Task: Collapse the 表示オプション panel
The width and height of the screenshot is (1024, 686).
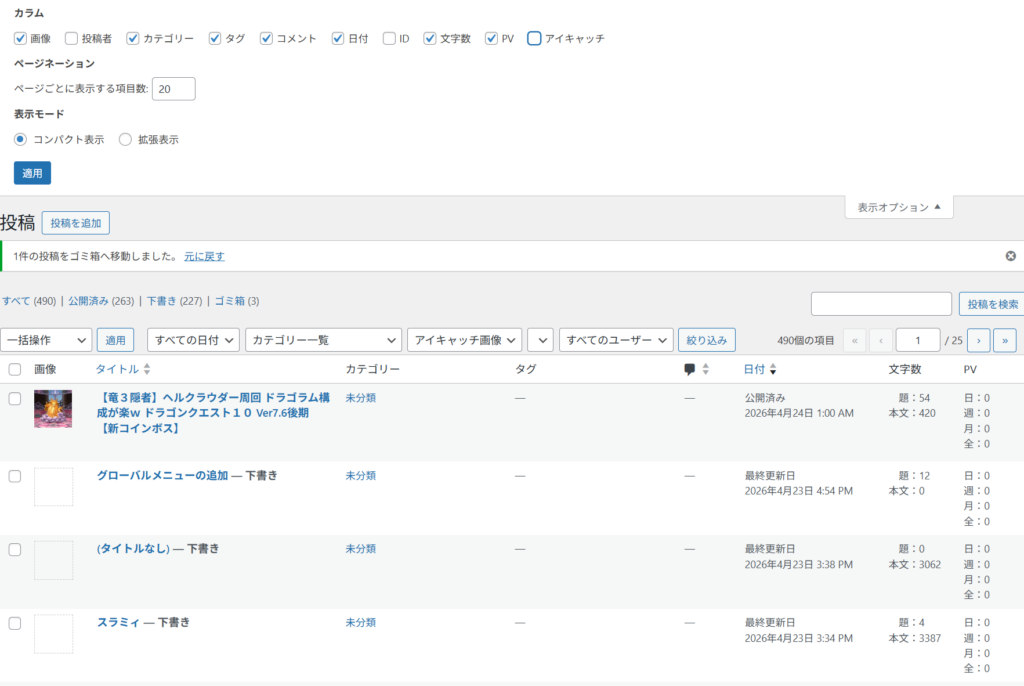Action: (x=898, y=207)
